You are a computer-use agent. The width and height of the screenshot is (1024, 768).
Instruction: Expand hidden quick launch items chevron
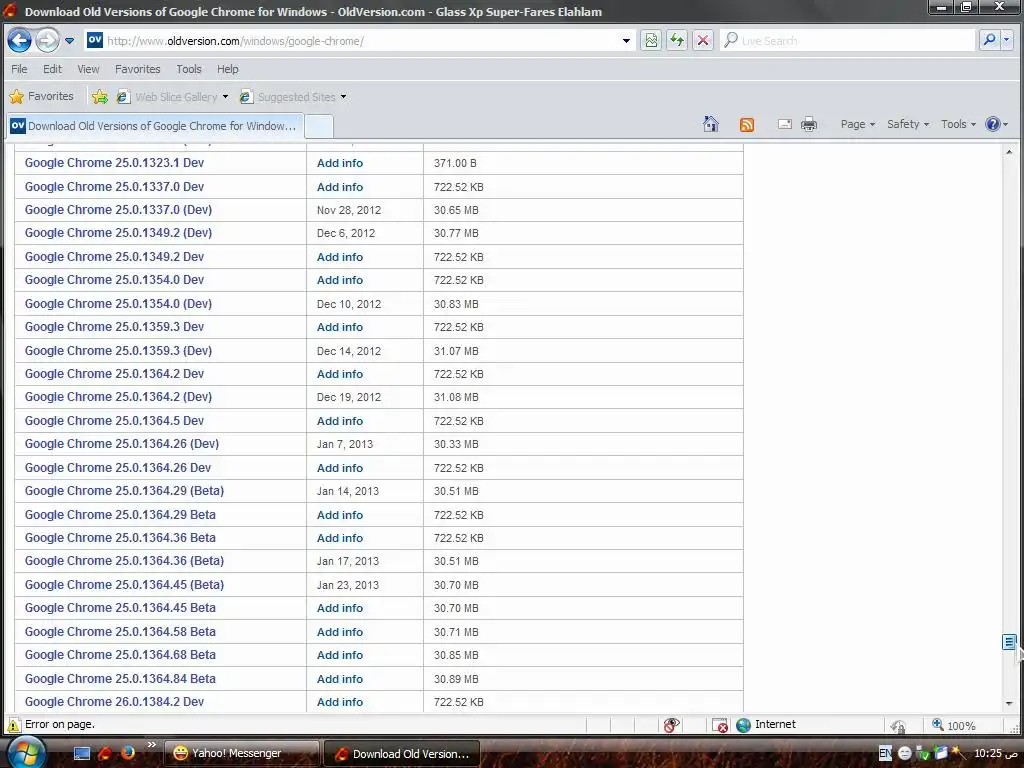pyautogui.click(x=152, y=745)
